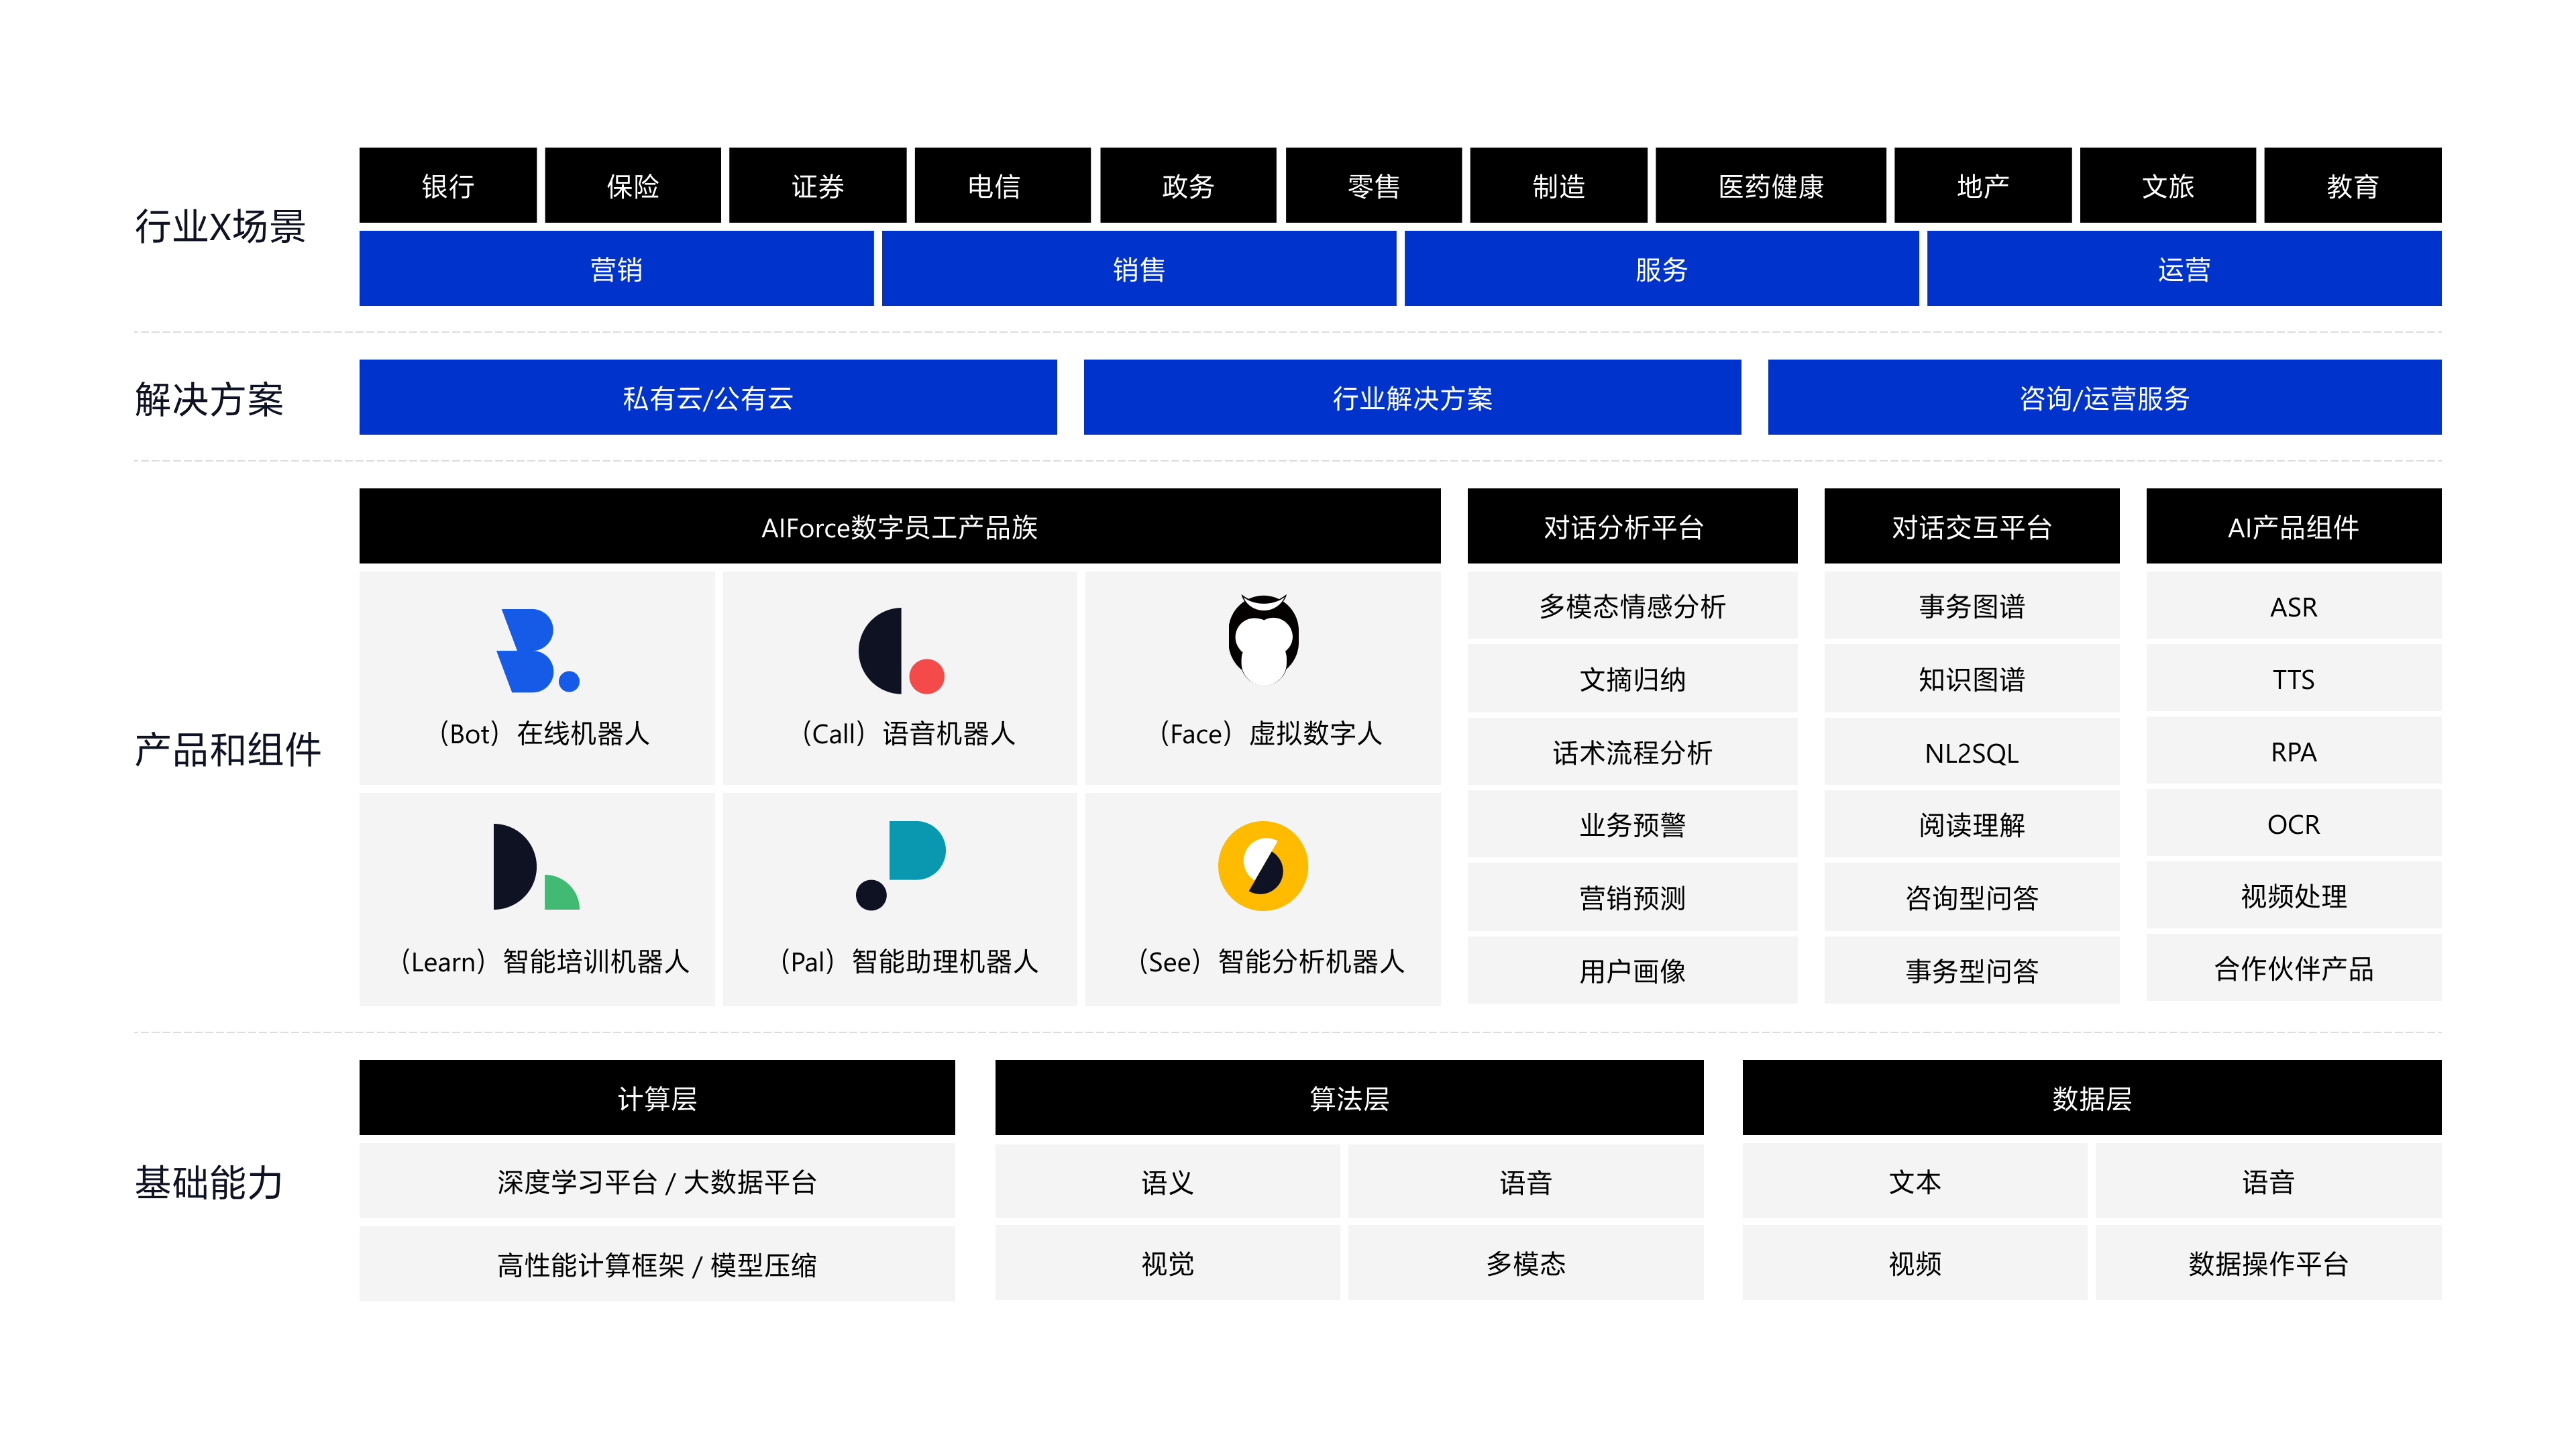Open the 教育 industry tab

[2351, 186]
